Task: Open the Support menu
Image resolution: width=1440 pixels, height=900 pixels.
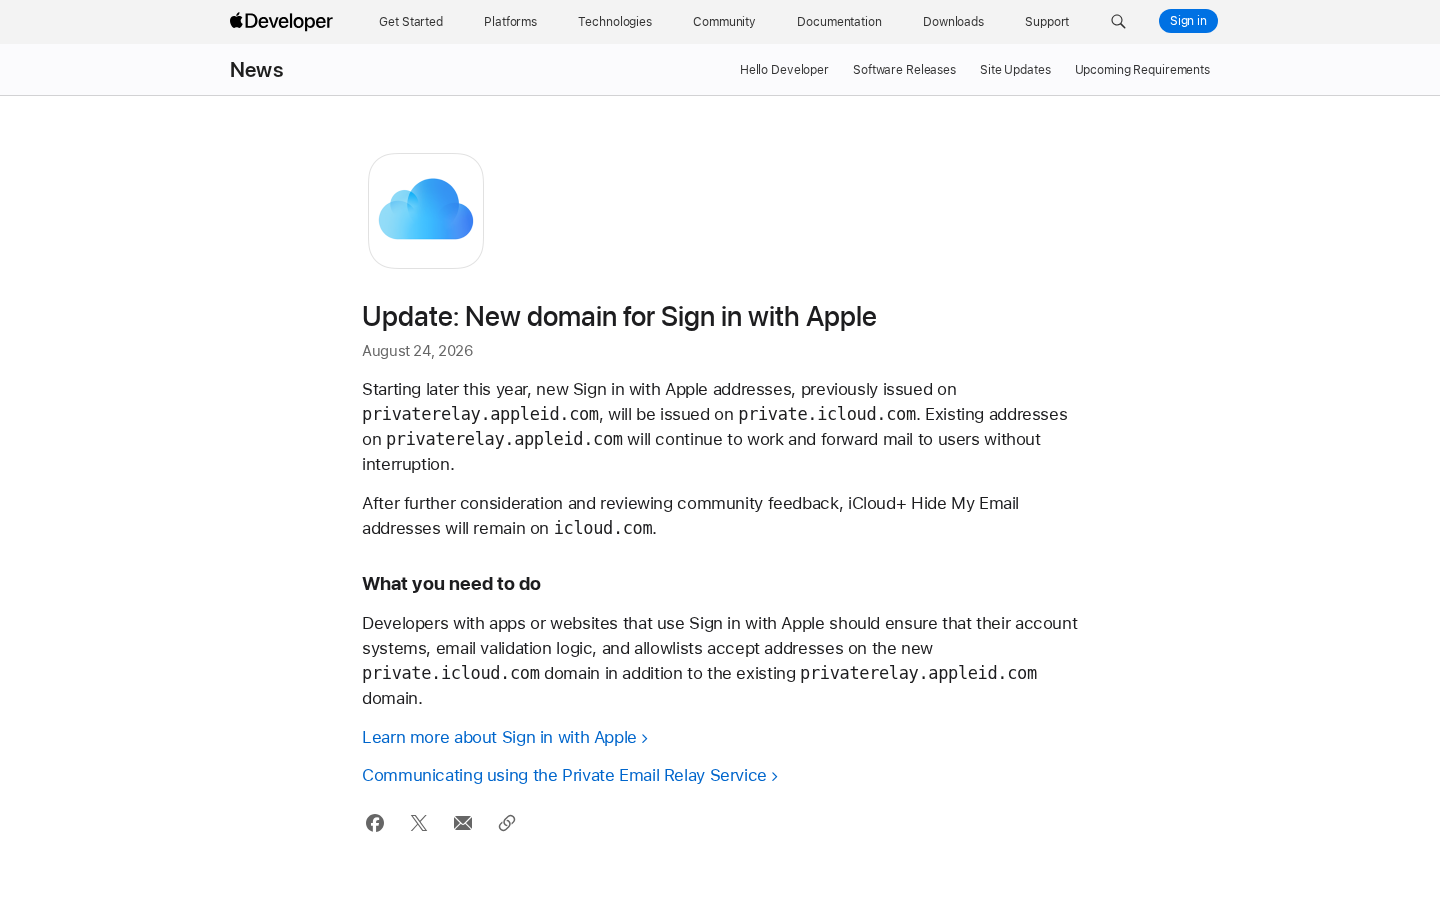Action: [x=1047, y=22]
